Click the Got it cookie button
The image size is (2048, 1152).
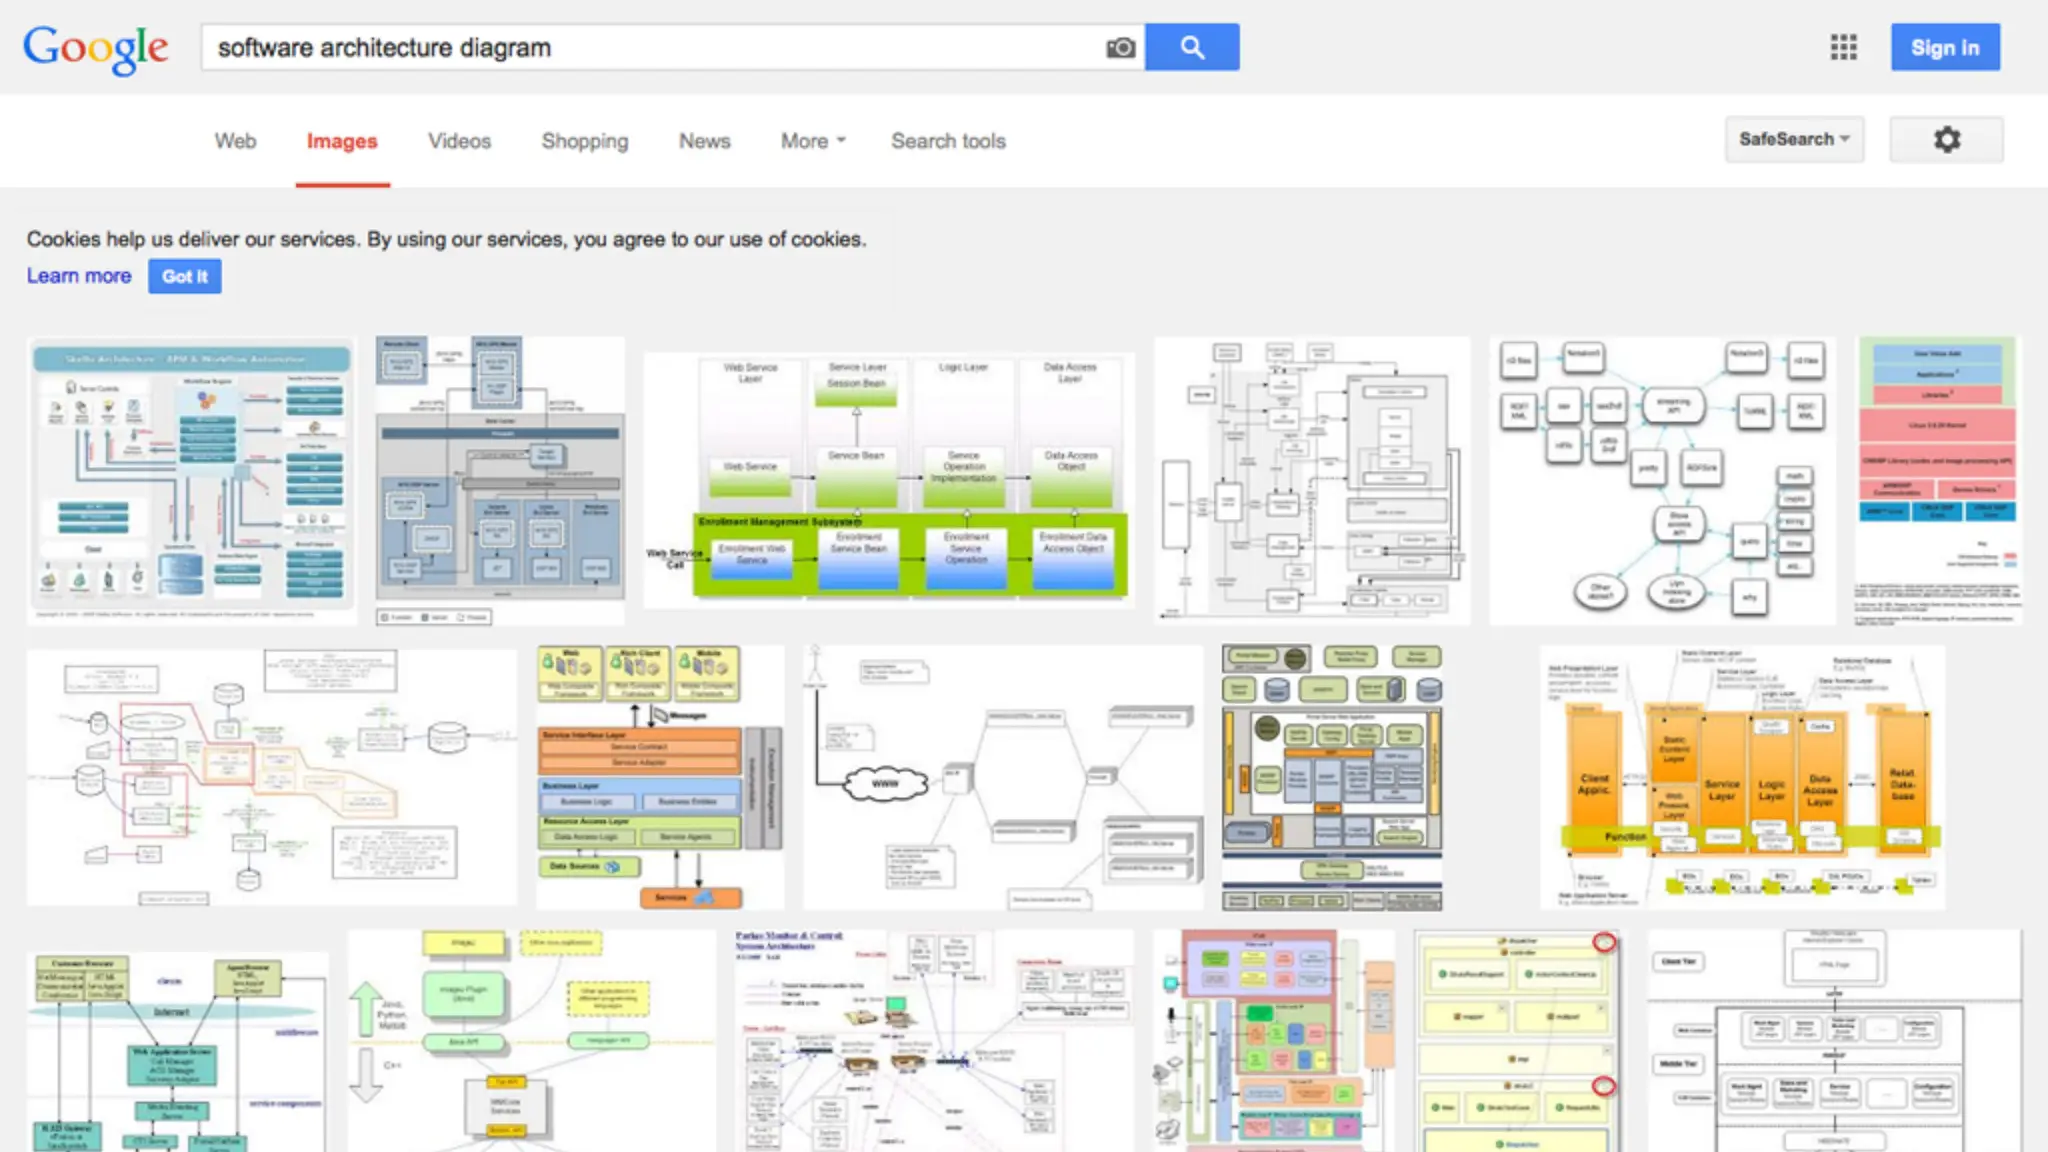[184, 276]
